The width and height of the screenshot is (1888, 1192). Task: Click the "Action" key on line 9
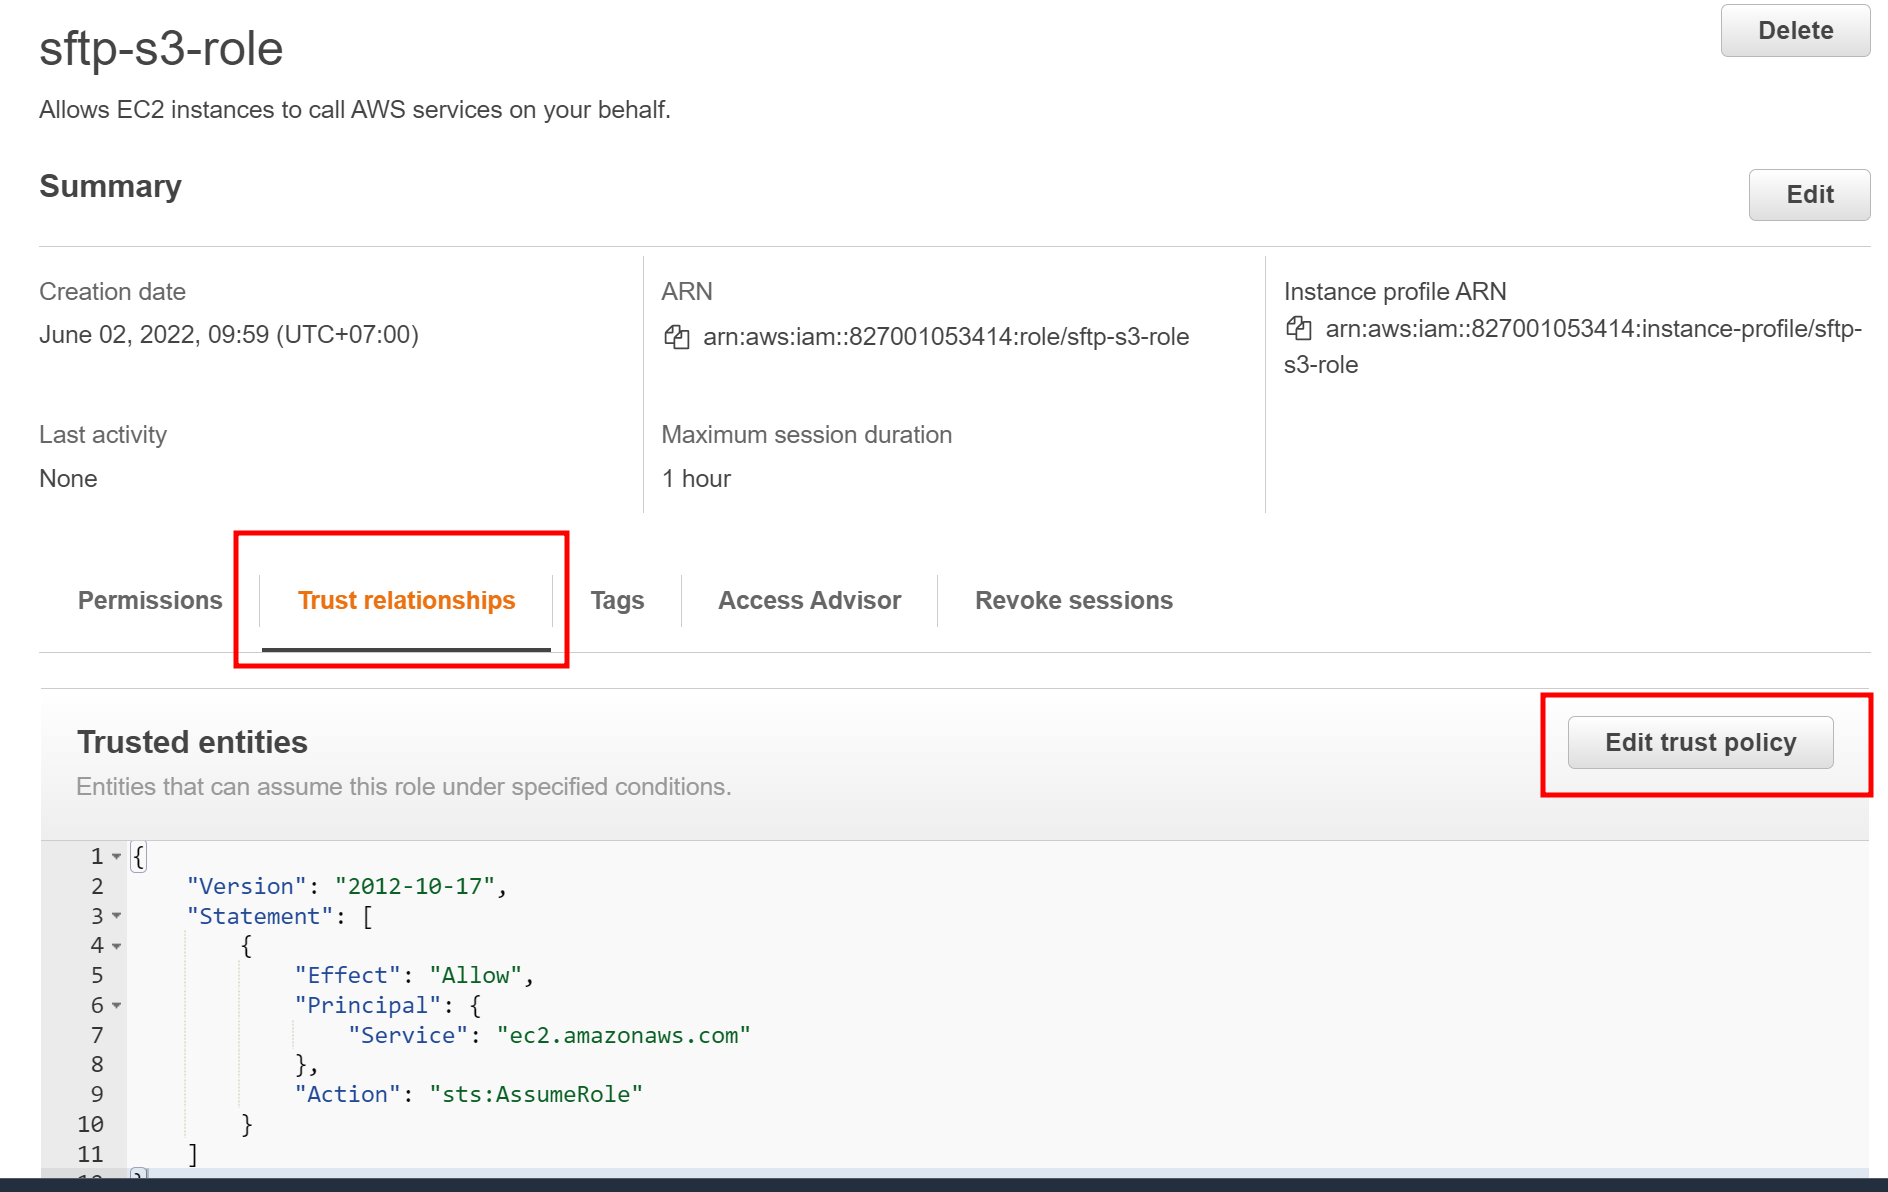348,1094
